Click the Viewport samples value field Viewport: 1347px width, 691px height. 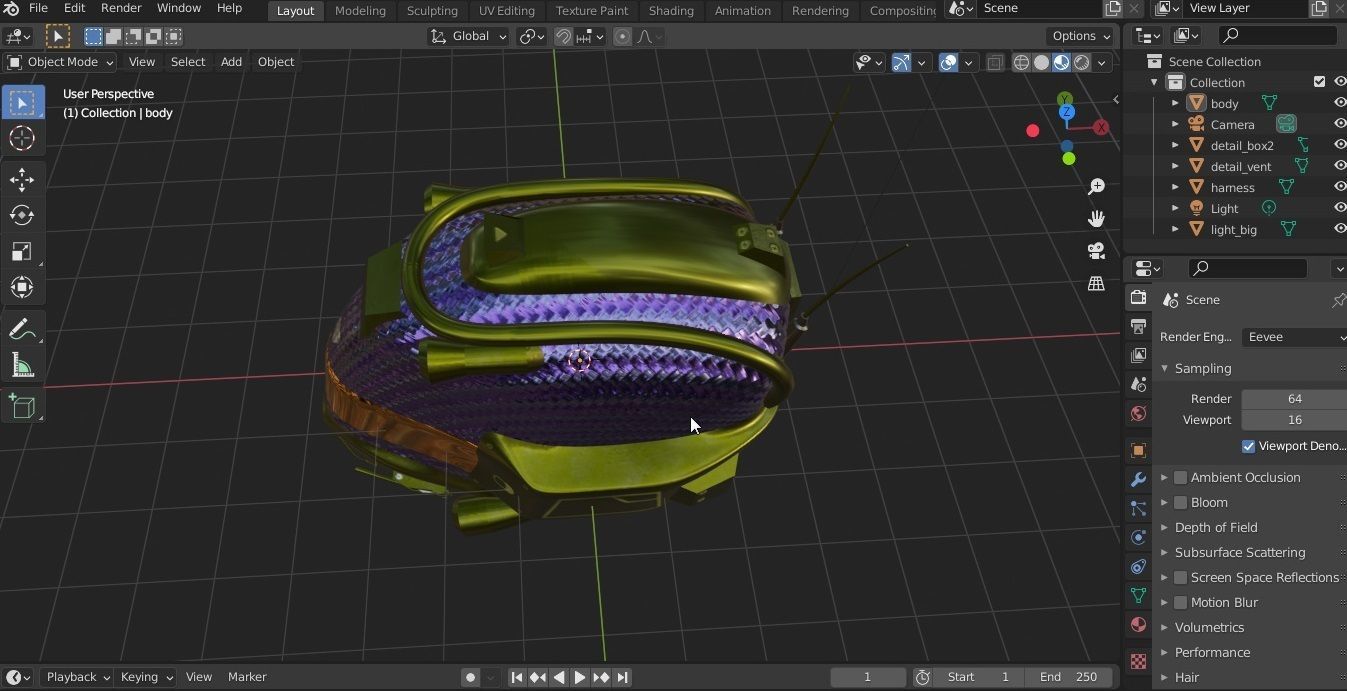point(1294,420)
